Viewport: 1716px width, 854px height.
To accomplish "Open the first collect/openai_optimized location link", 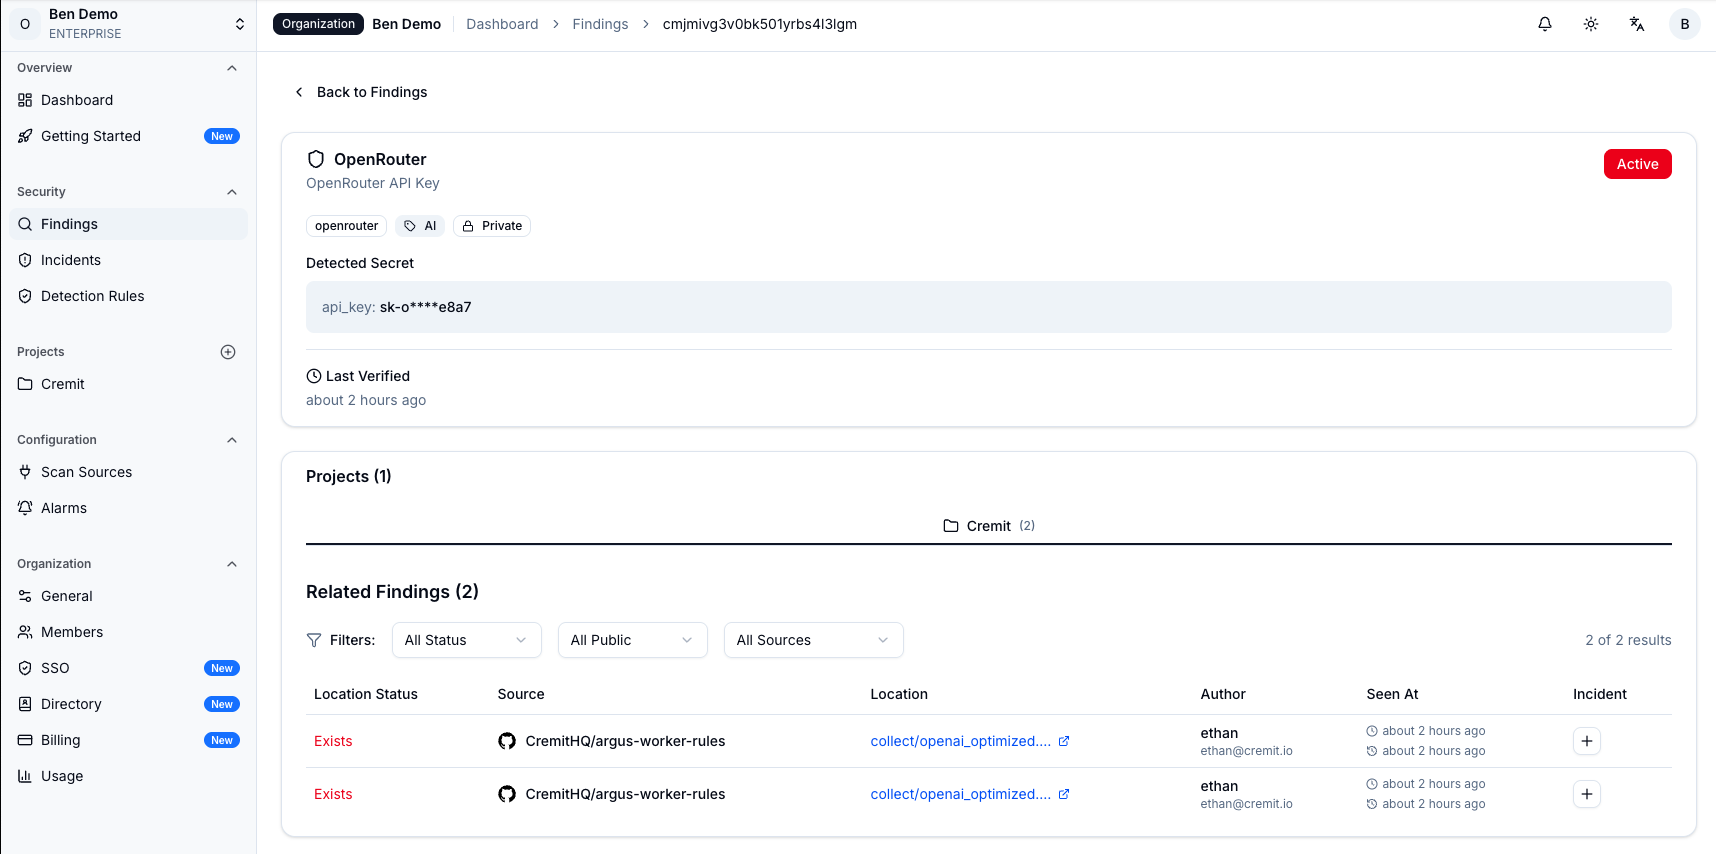I will pos(961,741).
